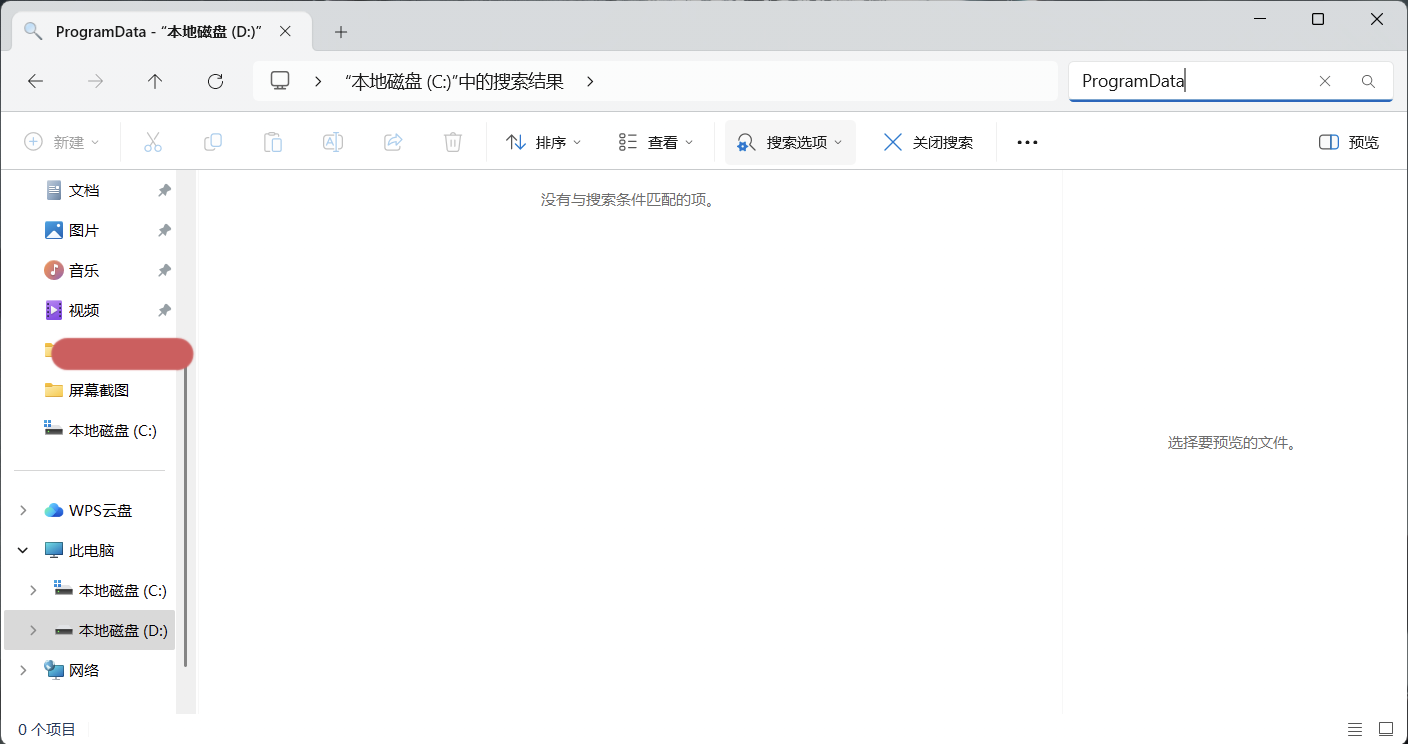Maximize the File Explorer window

point(1318,20)
